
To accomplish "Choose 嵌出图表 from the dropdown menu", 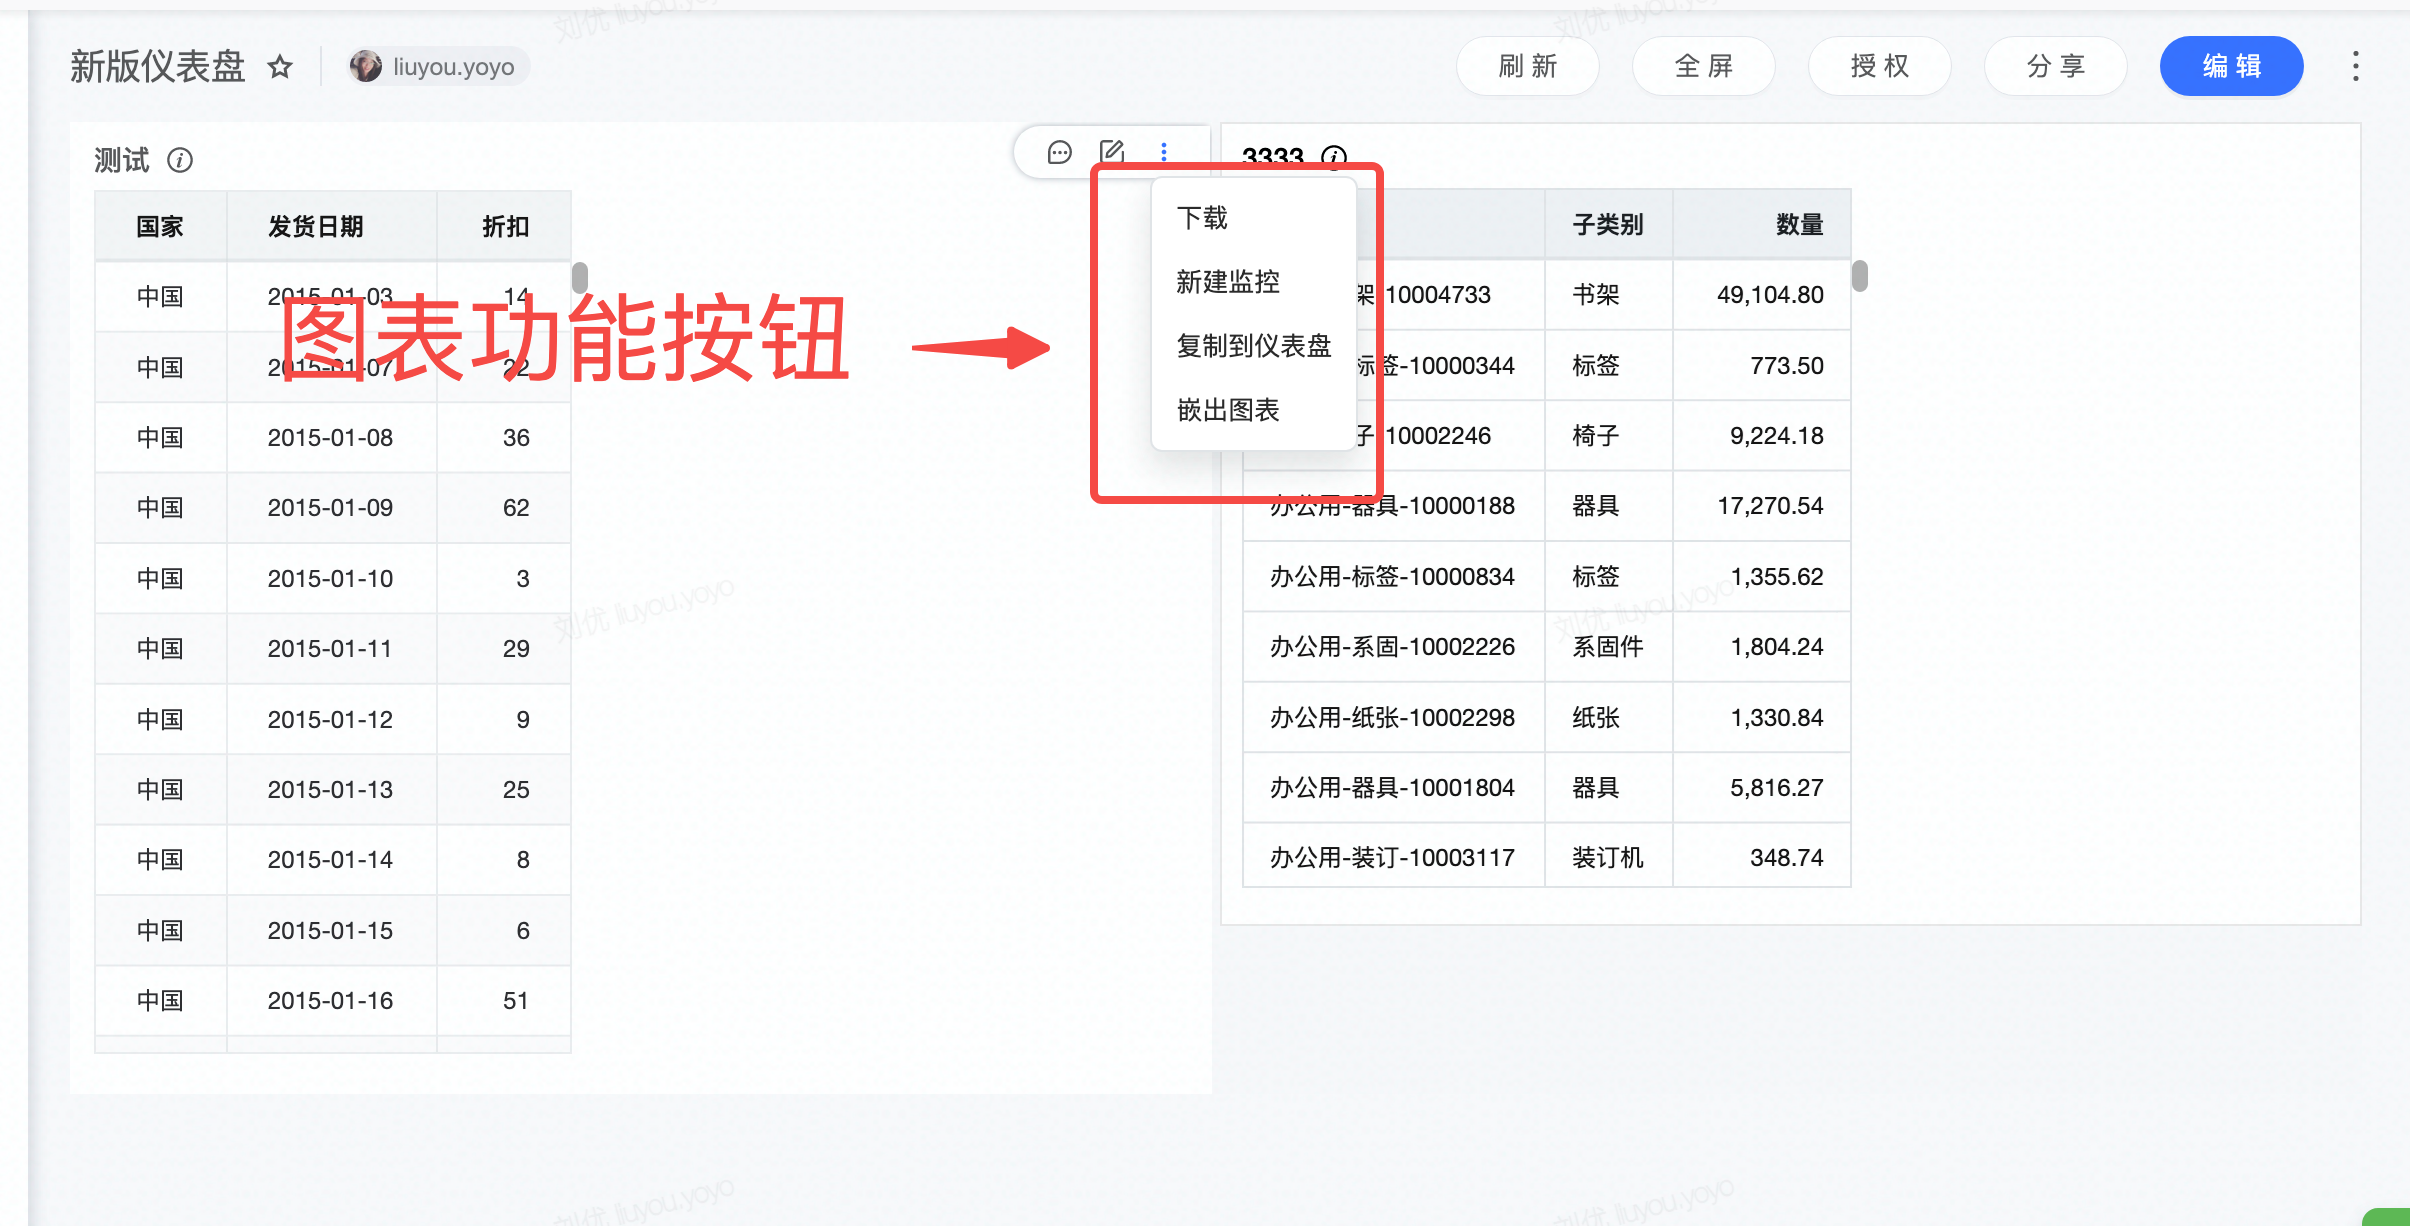I will pyautogui.click(x=1228, y=410).
